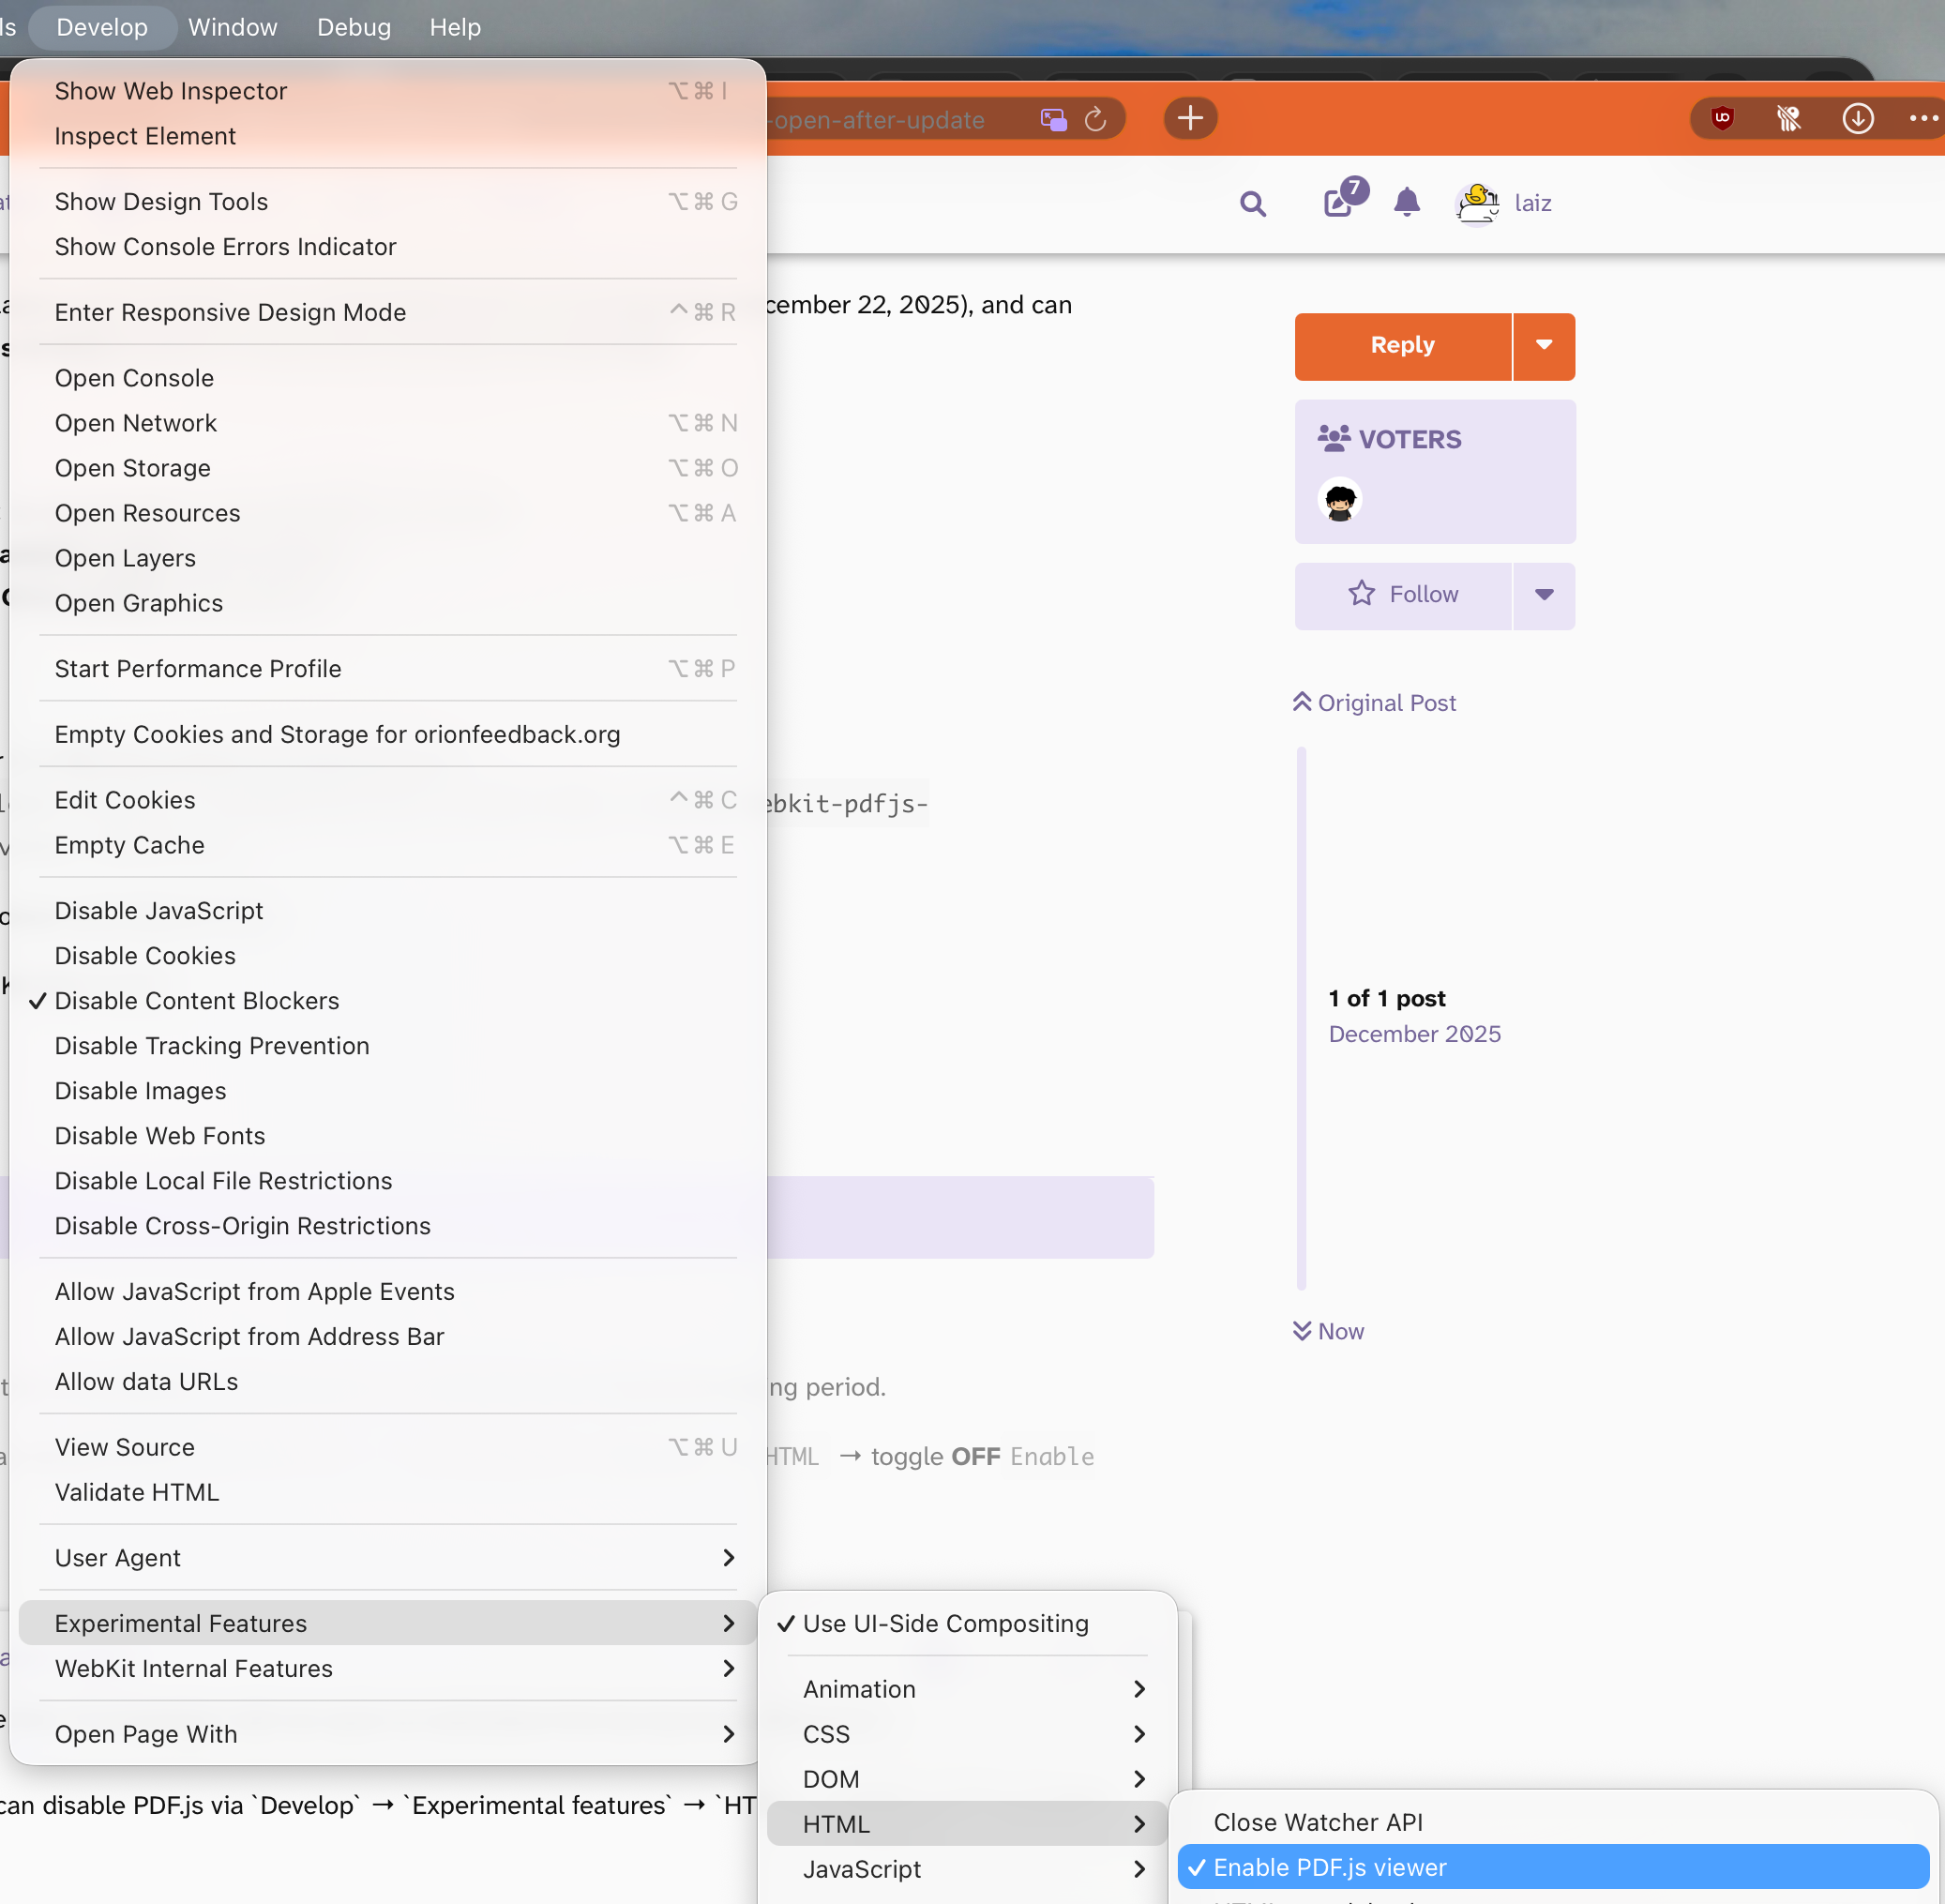The image size is (1945, 1904).
Task: Click the laiz user avatar
Action: [x=1478, y=204]
